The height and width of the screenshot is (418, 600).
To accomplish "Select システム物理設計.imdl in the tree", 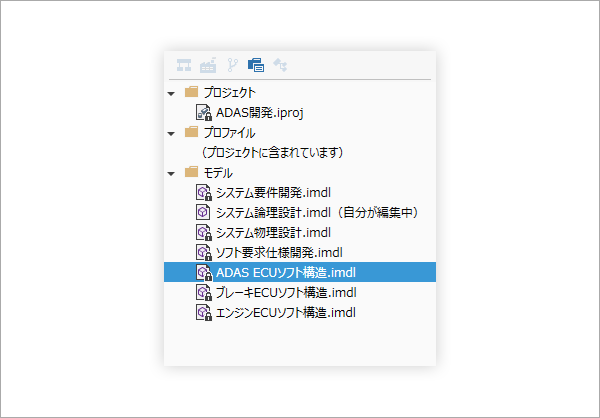I will [273, 232].
